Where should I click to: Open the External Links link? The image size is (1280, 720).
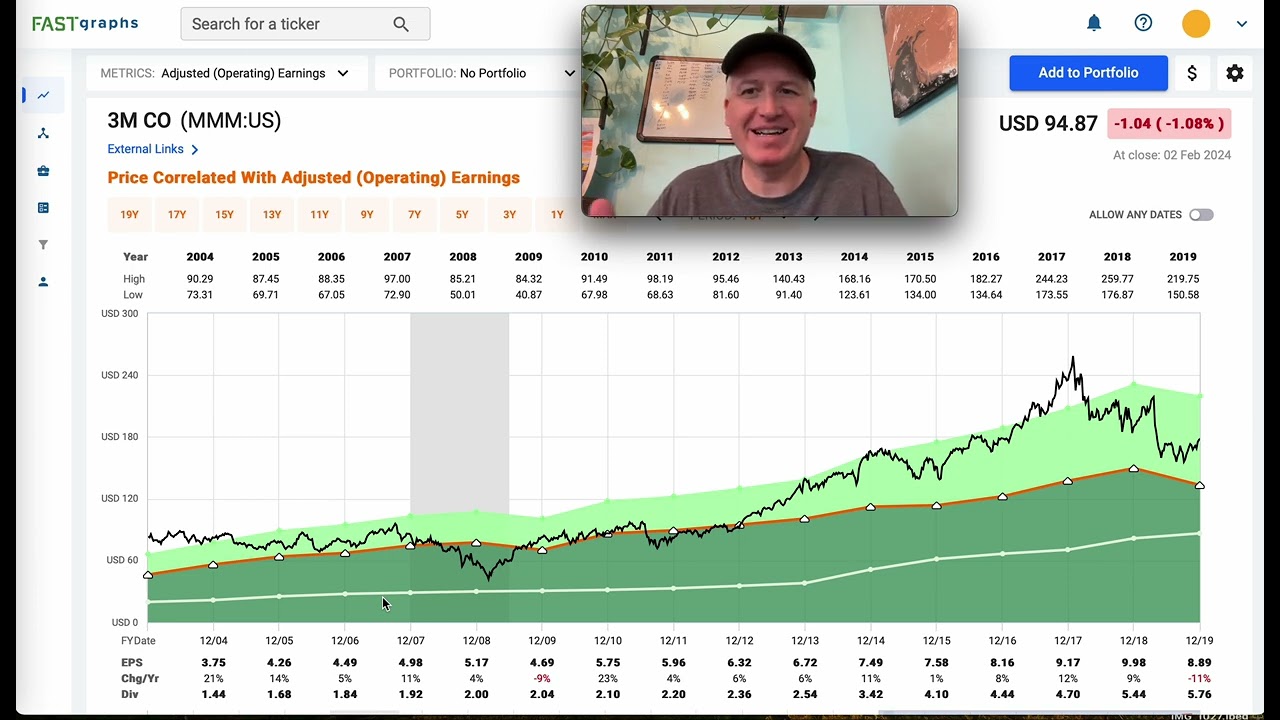153,149
